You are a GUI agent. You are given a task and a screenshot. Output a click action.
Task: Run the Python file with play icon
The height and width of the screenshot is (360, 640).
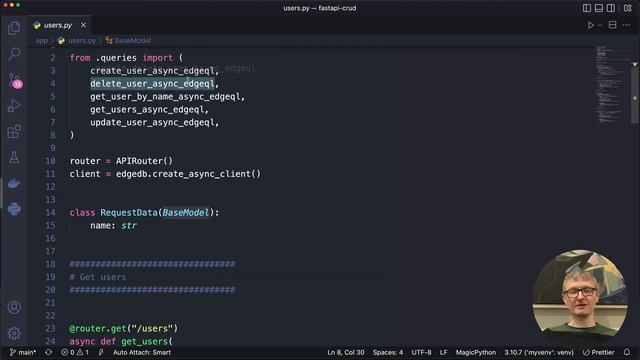[590, 25]
